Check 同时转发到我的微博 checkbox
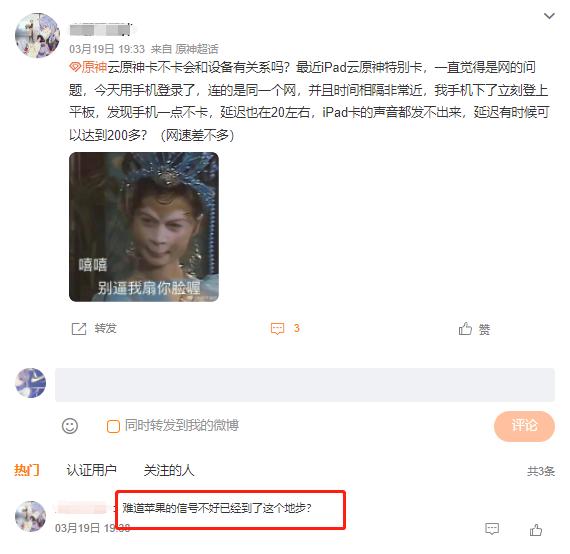Screen dimensions: 570x554 (113, 426)
